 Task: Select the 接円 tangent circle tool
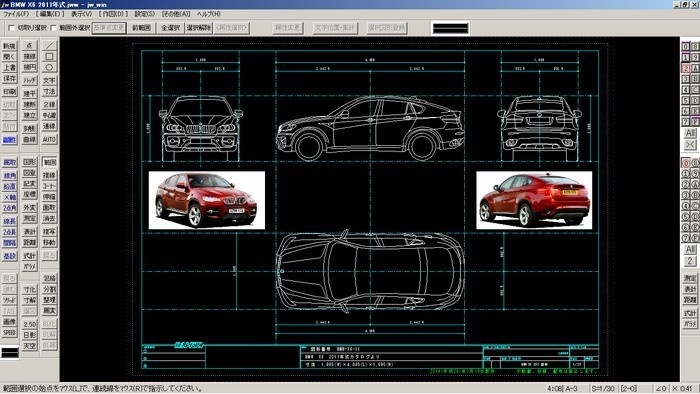(29, 67)
